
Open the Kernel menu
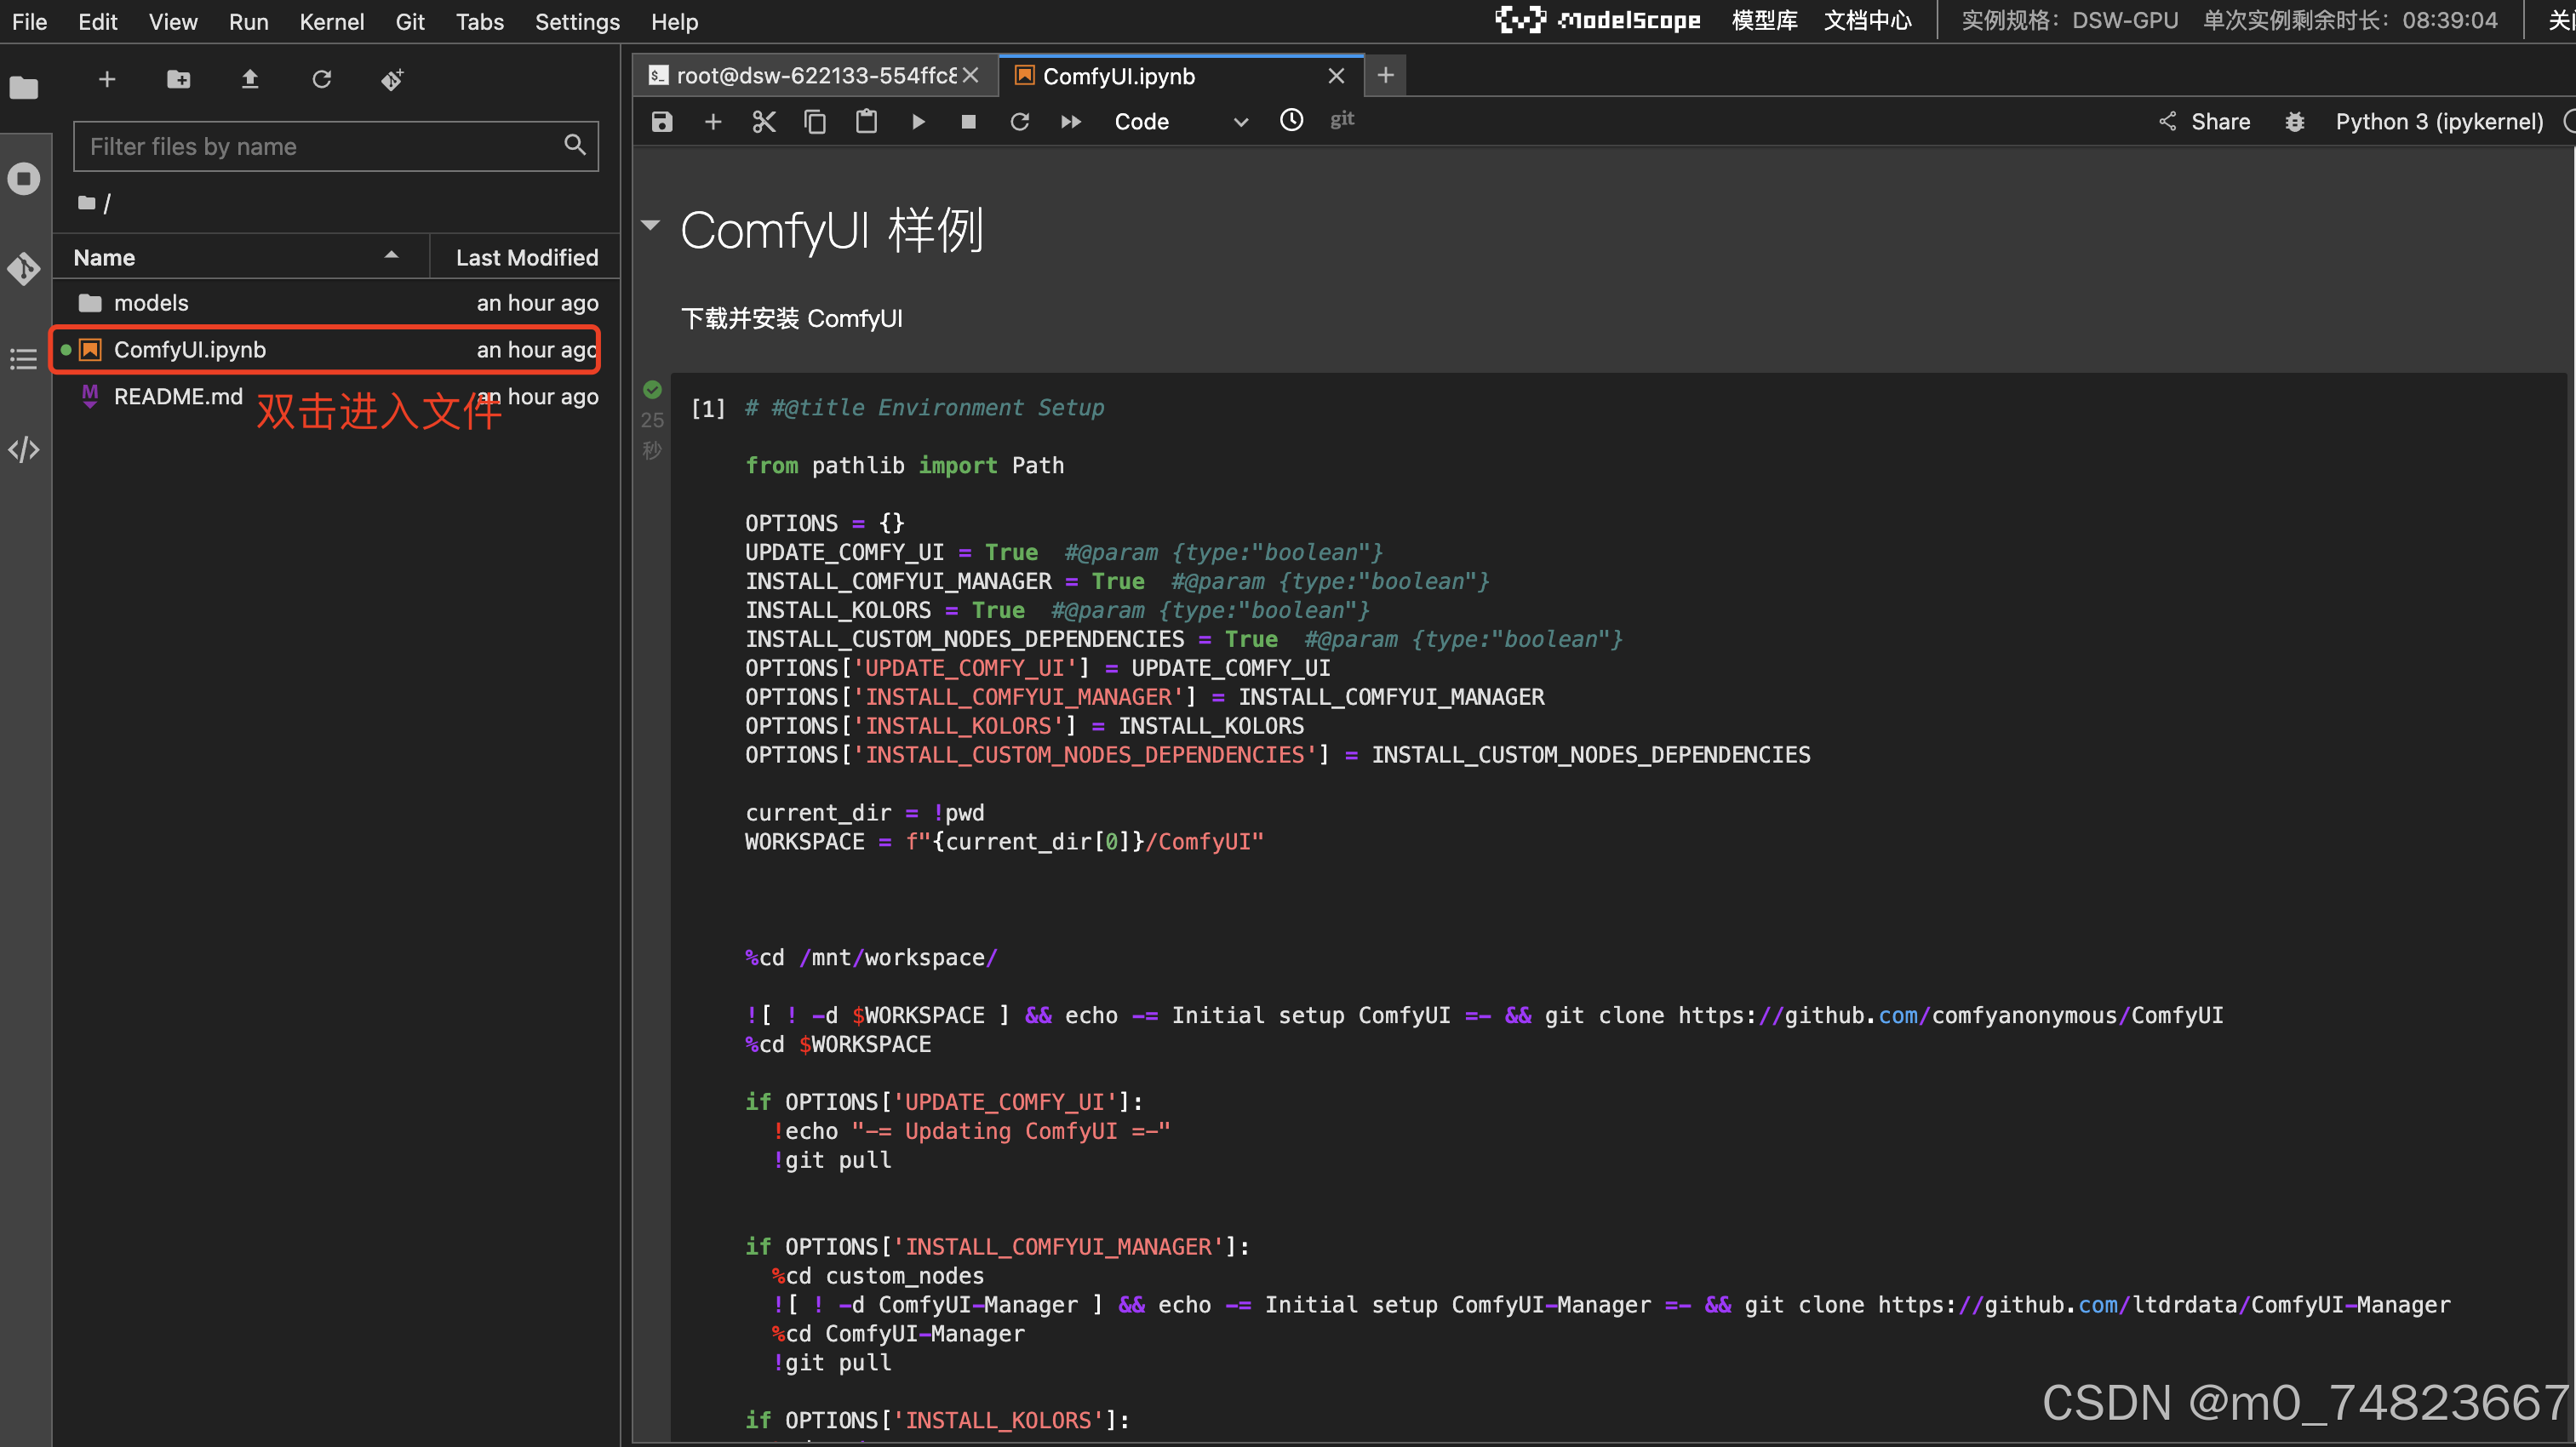(x=331, y=21)
